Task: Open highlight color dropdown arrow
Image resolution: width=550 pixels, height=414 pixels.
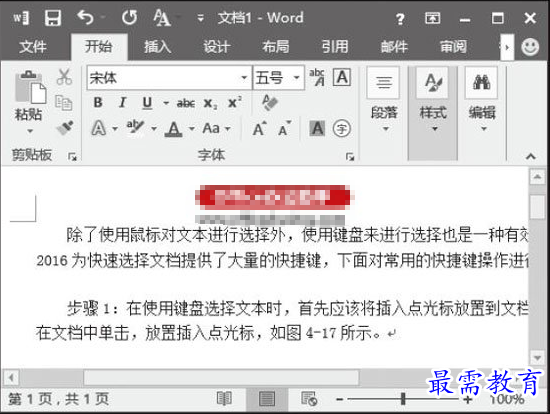Action: [x=154, y=129]
